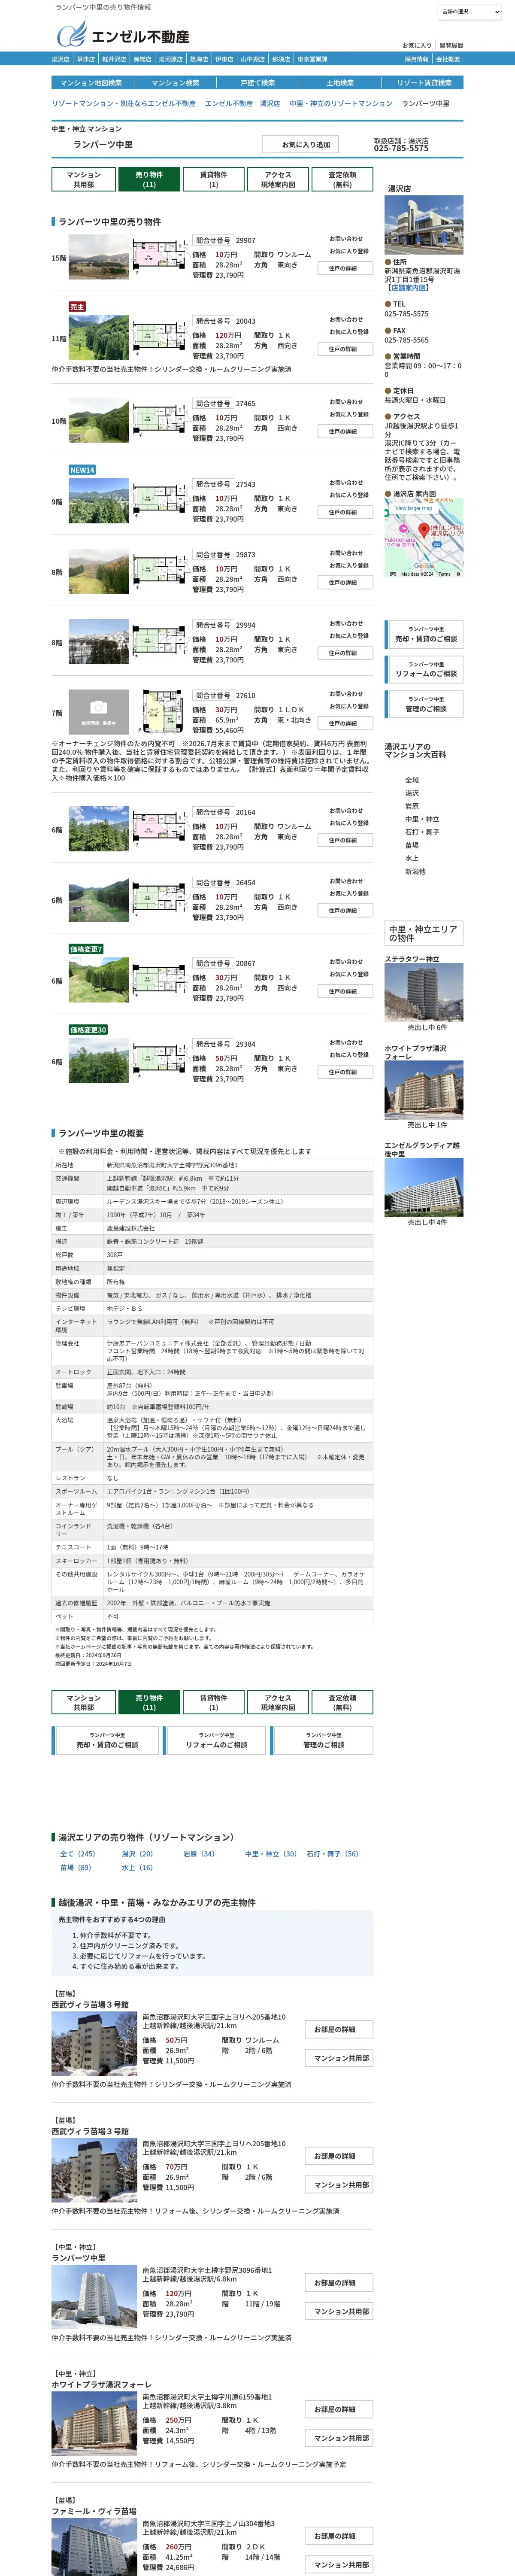515x2576 pixels.
Task: Click breadcrumb link 中里・神立のリゾートマンション
Action: [341, 103]
